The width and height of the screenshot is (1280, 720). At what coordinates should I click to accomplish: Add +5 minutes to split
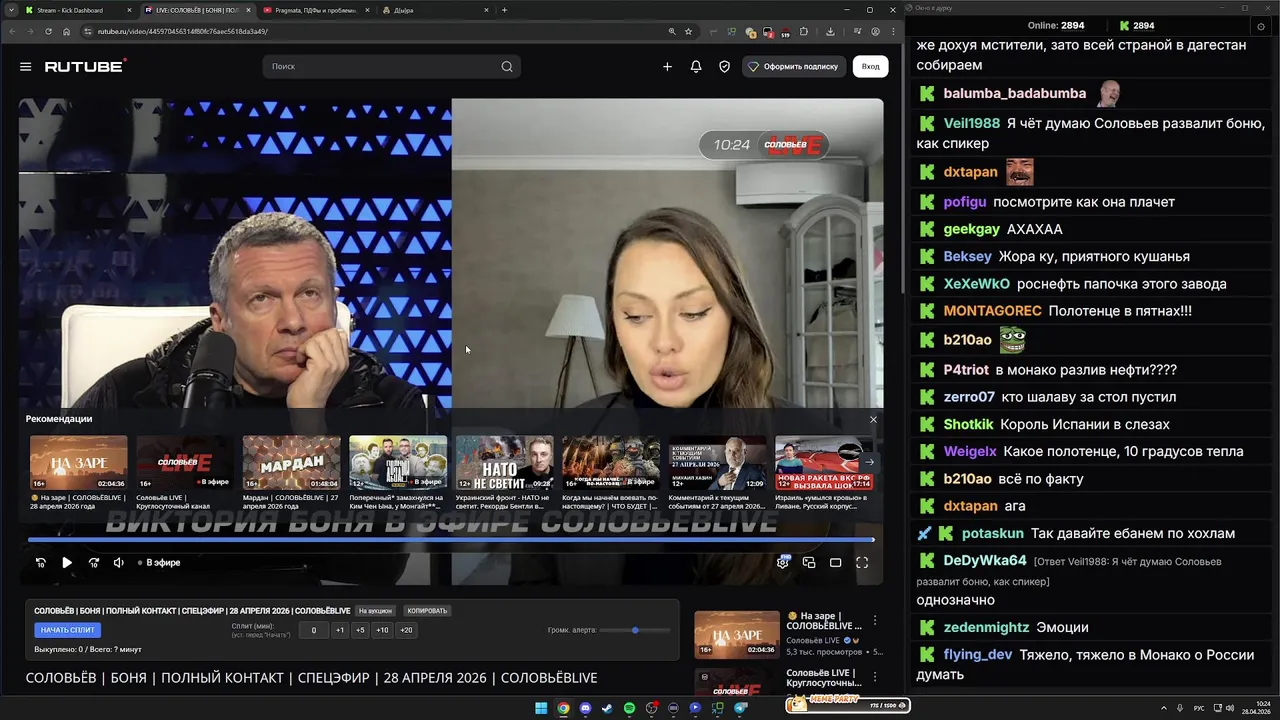click(x=360, y=630)
